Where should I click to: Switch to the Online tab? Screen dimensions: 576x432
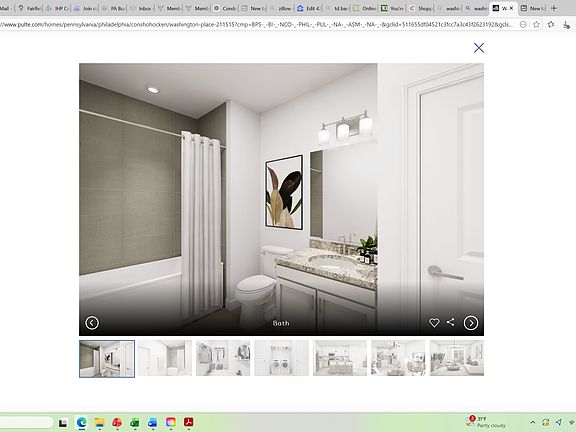pos(364,8)
